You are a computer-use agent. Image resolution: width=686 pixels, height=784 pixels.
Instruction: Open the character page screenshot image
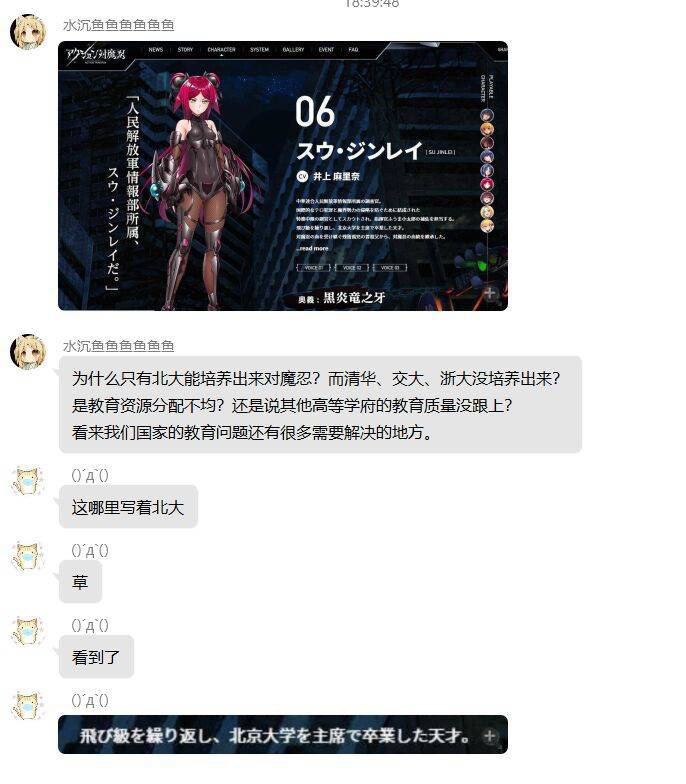pyautogui.click(x=282, y=176)
